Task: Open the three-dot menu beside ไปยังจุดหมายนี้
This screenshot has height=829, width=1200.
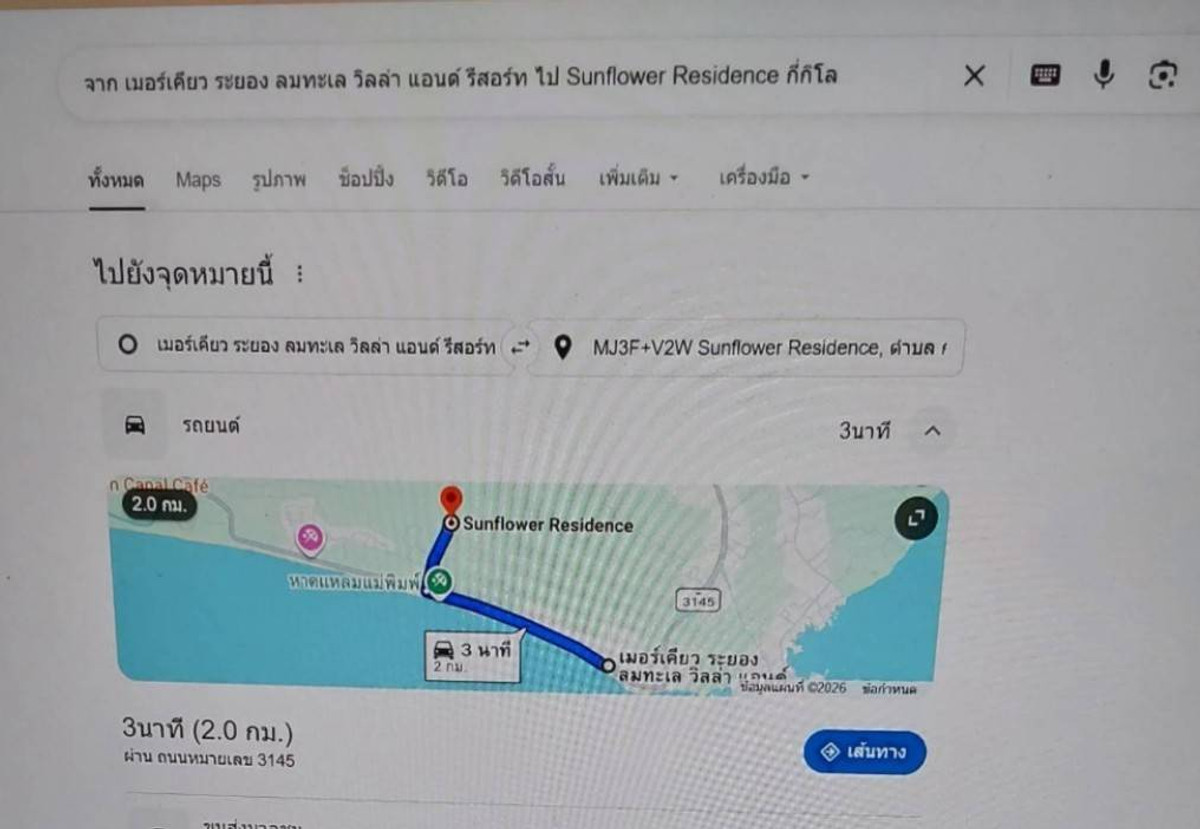Action: coord(299,274)
